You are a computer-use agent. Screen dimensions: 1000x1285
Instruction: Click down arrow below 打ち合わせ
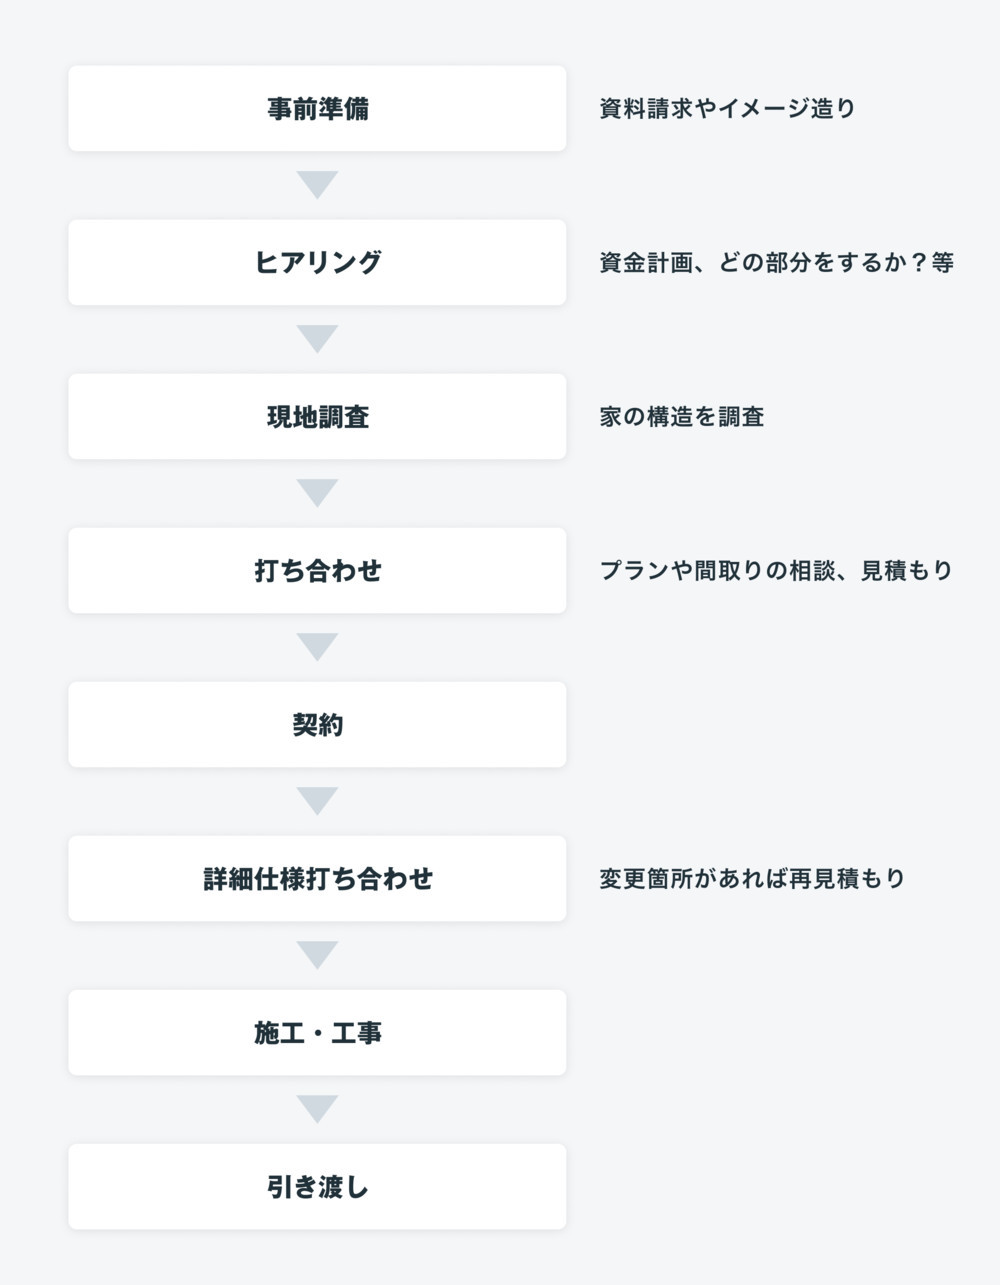317,647
